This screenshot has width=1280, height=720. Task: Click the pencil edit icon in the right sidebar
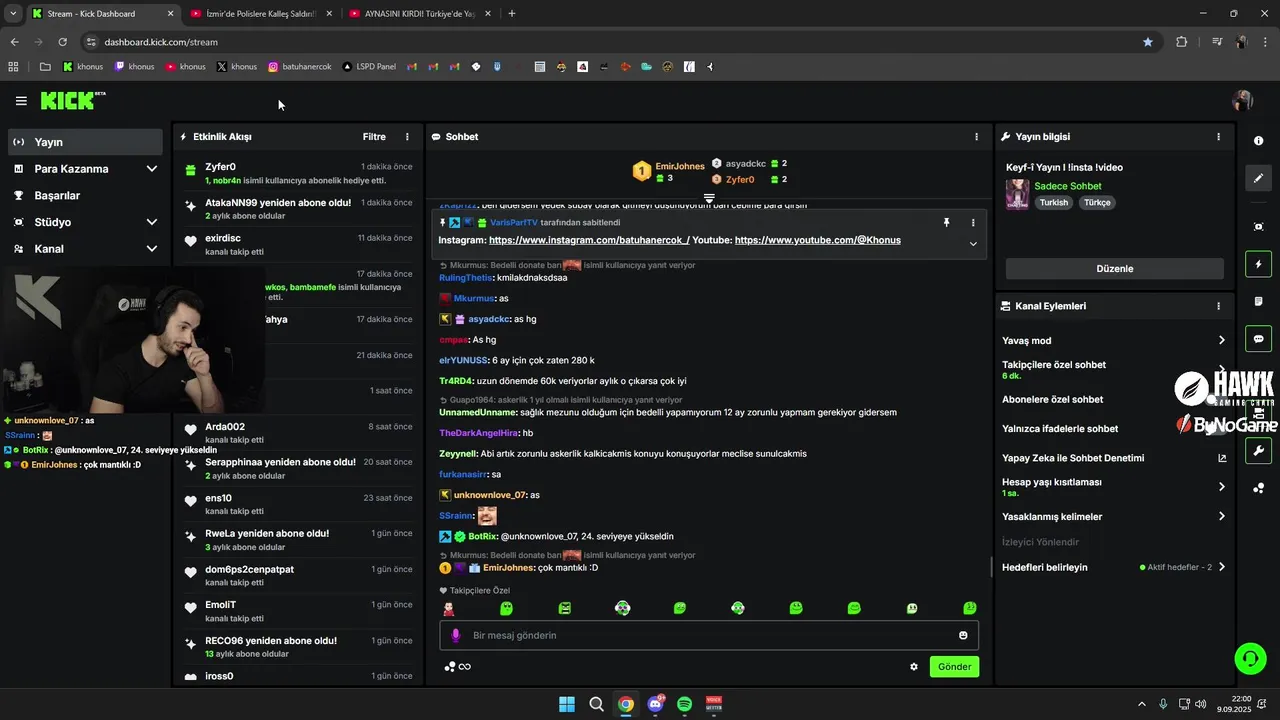point(1259,178)
